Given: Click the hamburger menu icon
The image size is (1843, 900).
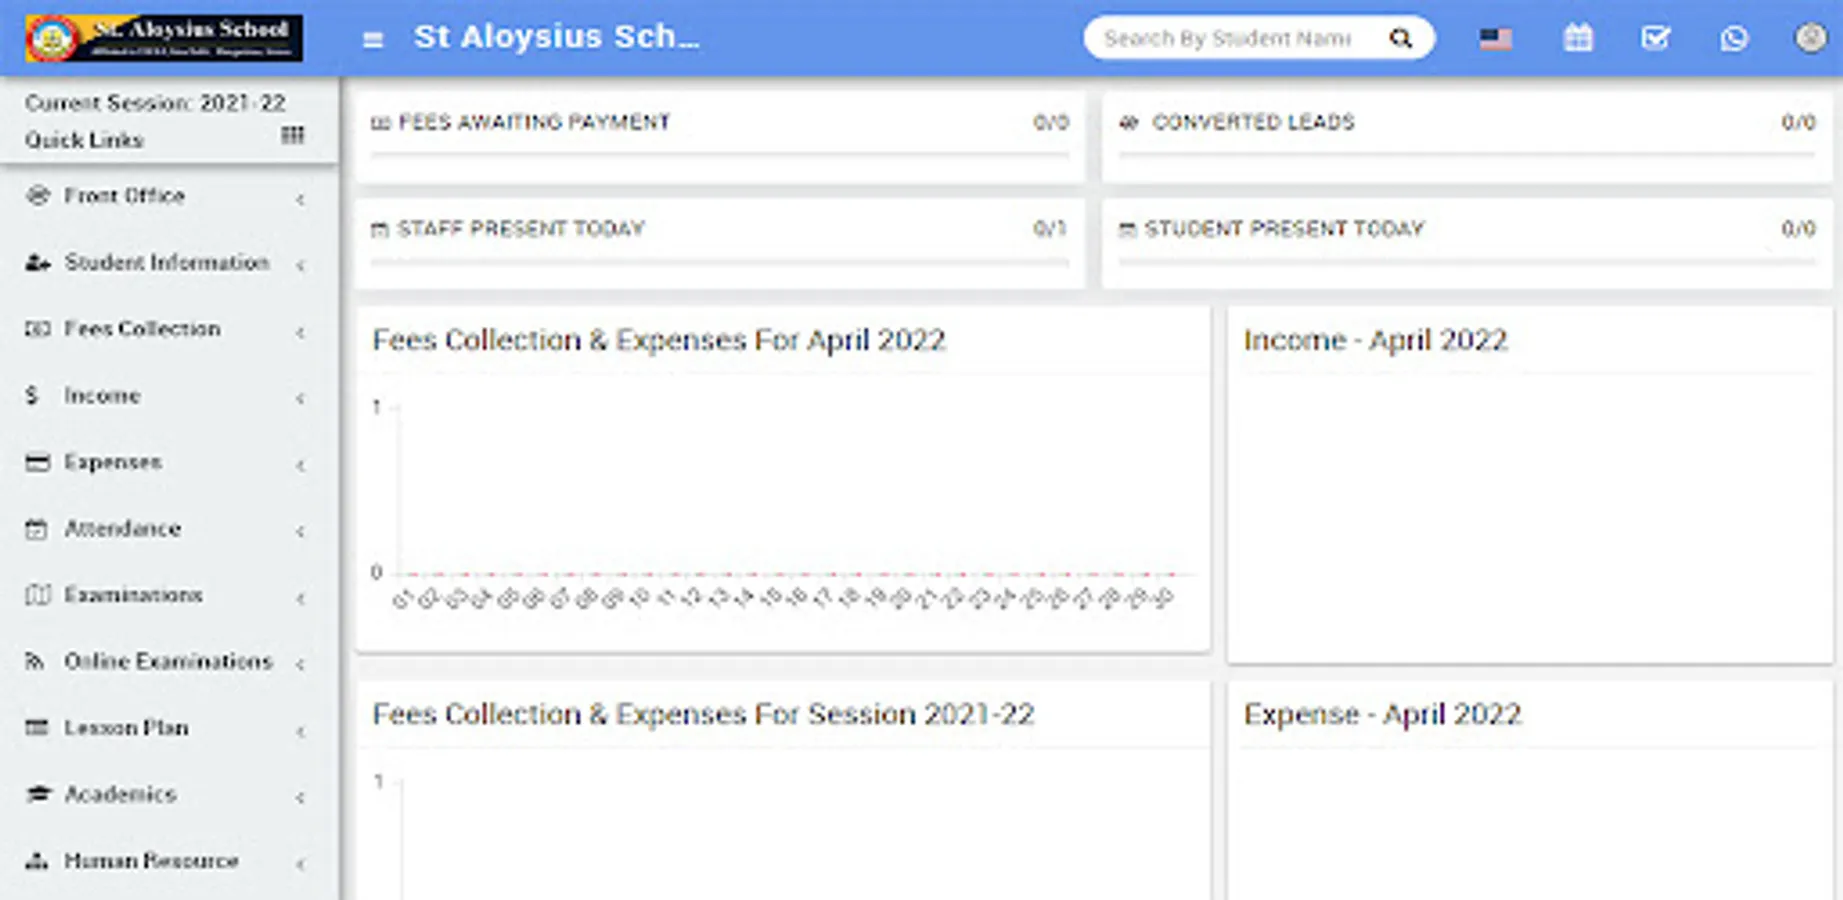Looking at the screenshot, I should coord(373,40).
